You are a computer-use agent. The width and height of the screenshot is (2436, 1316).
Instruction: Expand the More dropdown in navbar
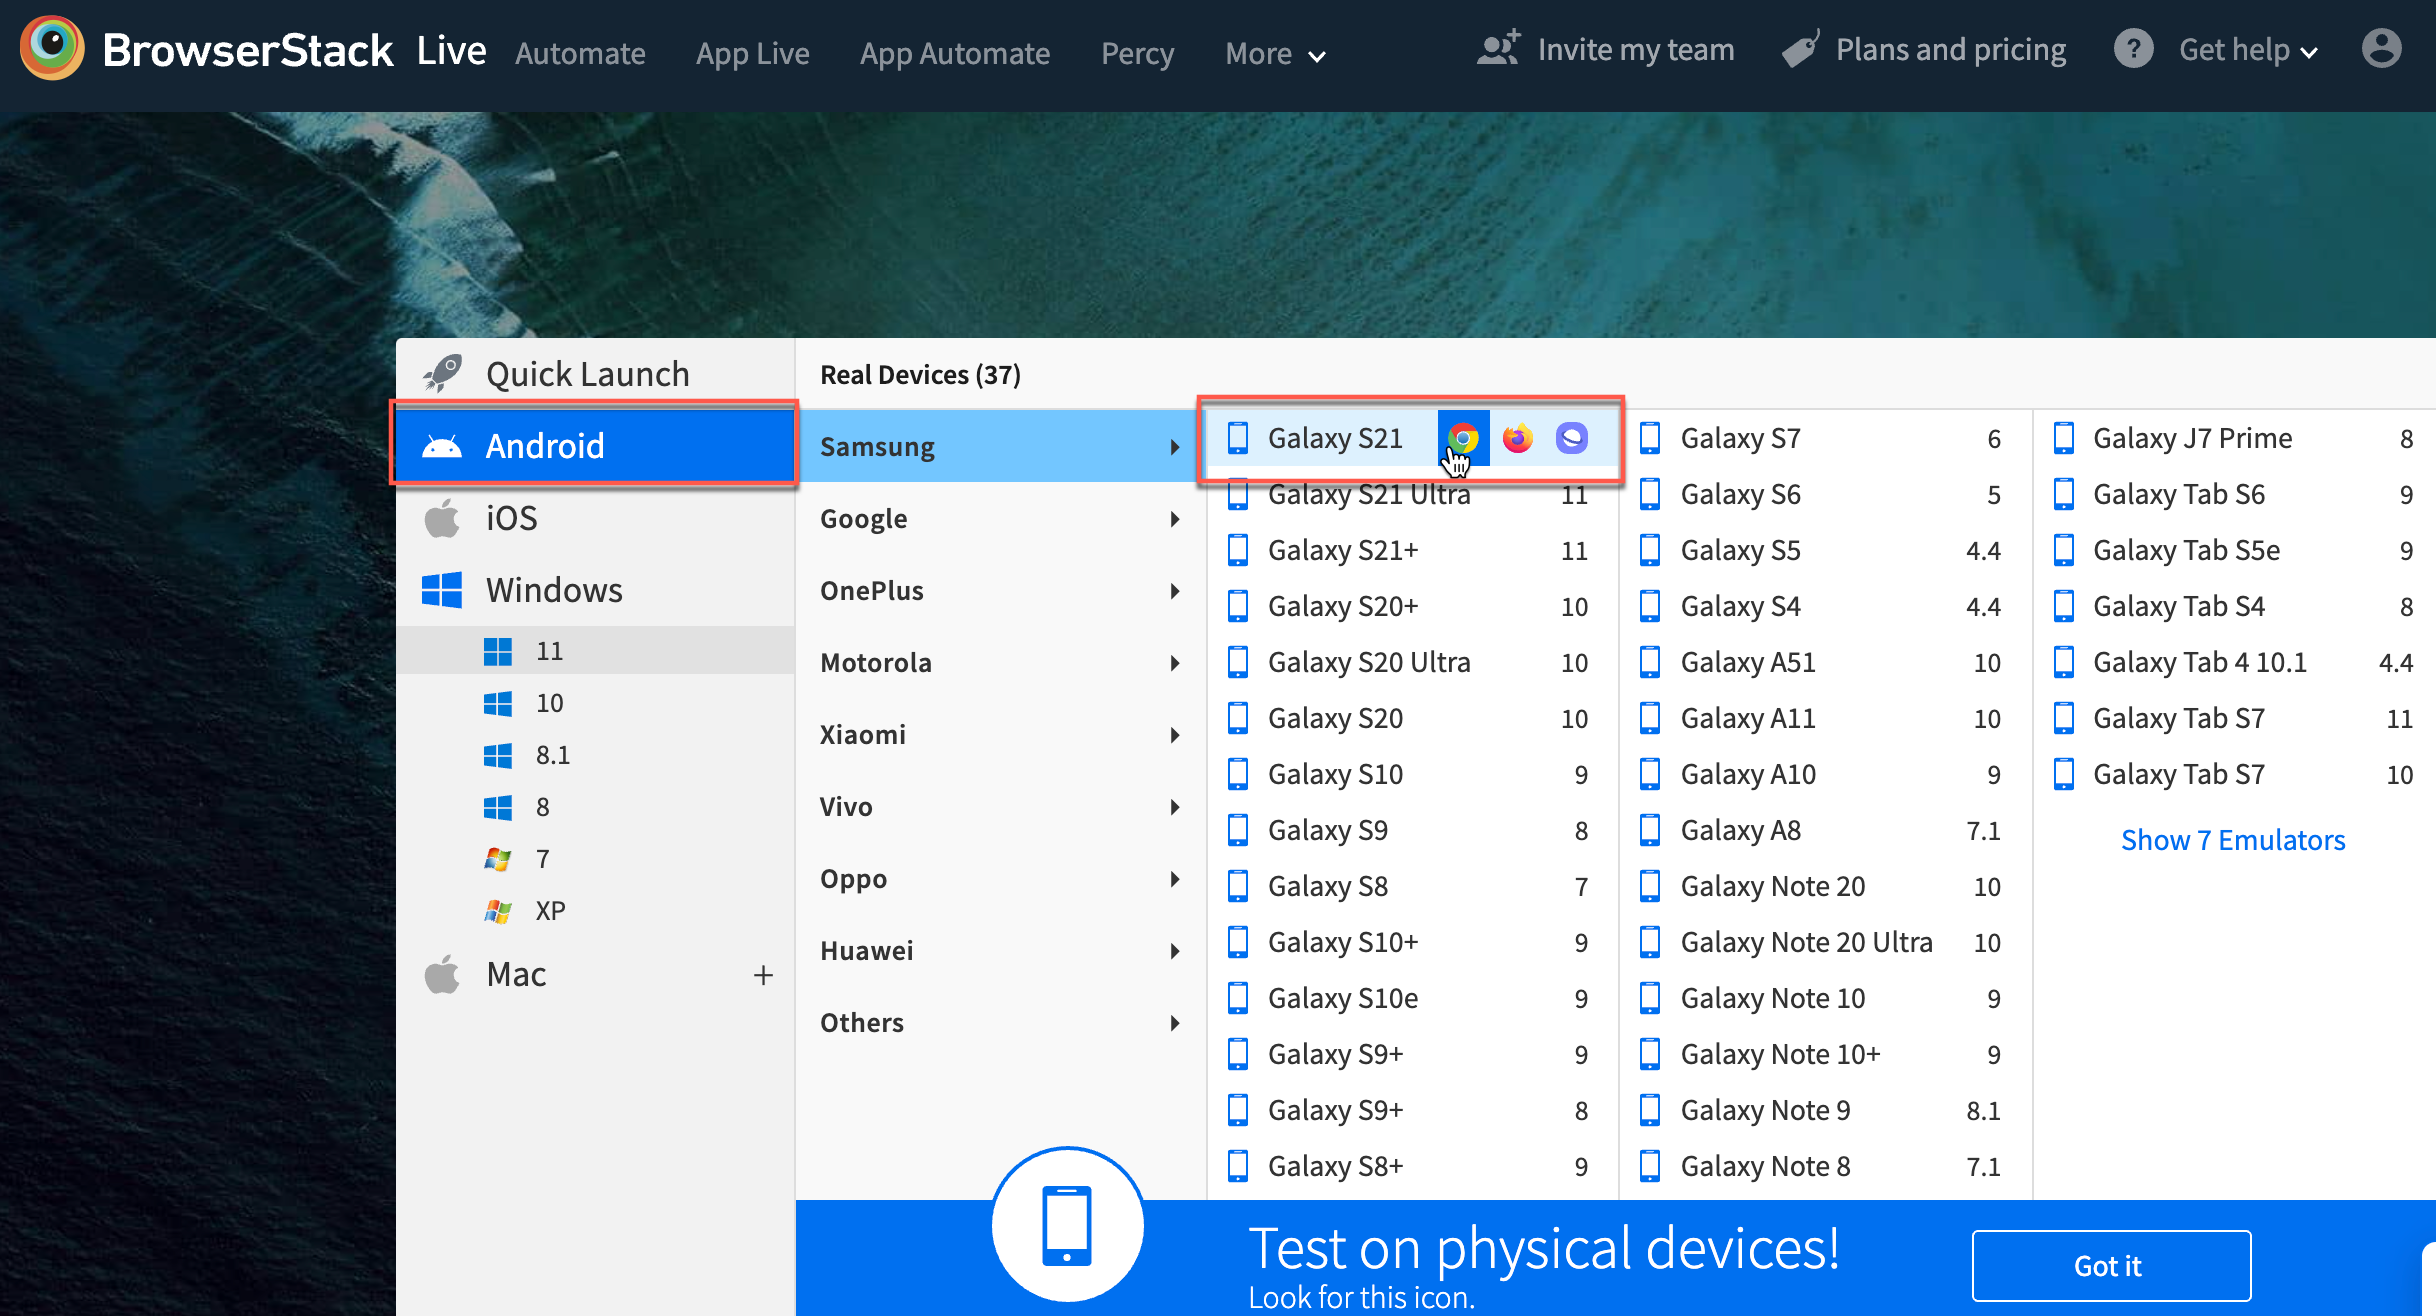pos(1275,54)
